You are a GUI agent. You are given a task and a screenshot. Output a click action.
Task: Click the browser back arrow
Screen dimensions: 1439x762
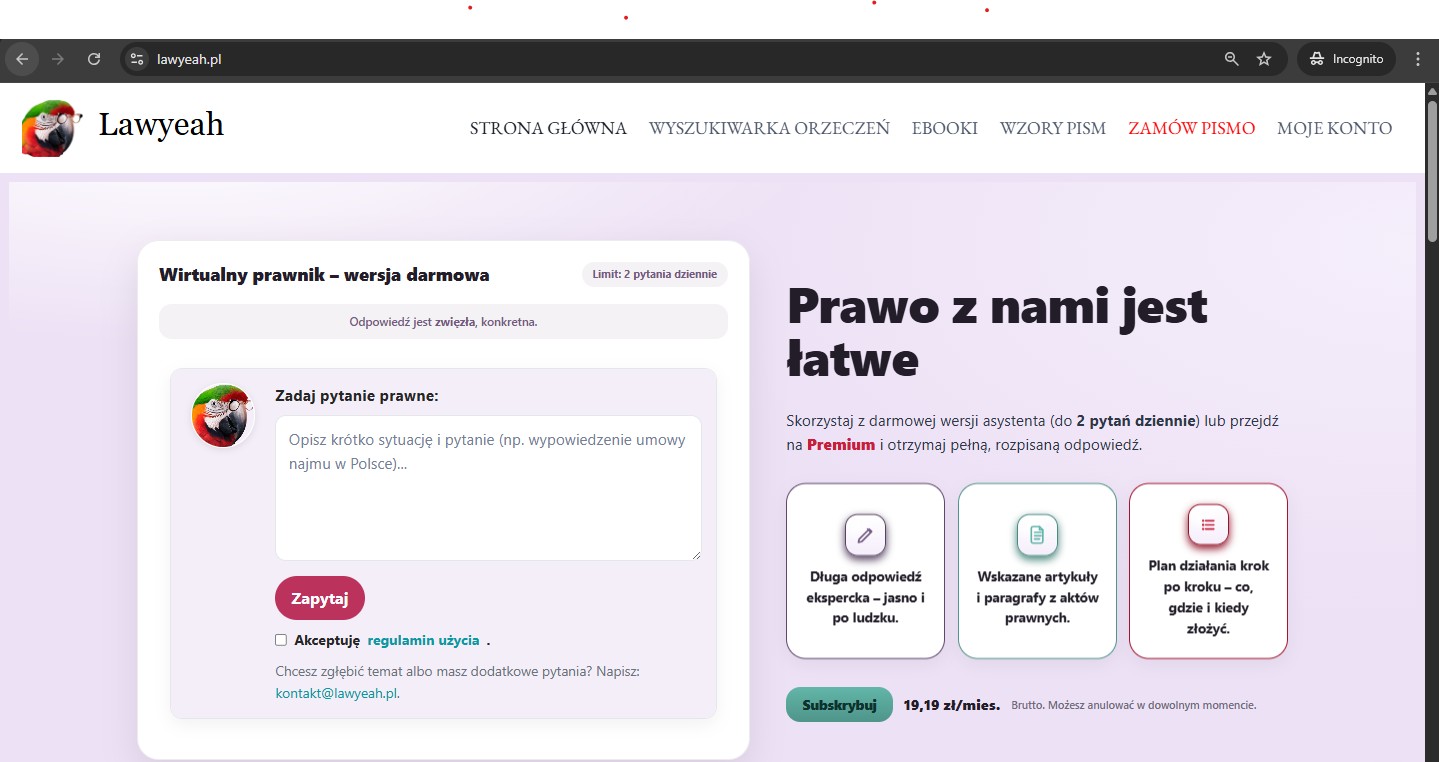(22, 59)
